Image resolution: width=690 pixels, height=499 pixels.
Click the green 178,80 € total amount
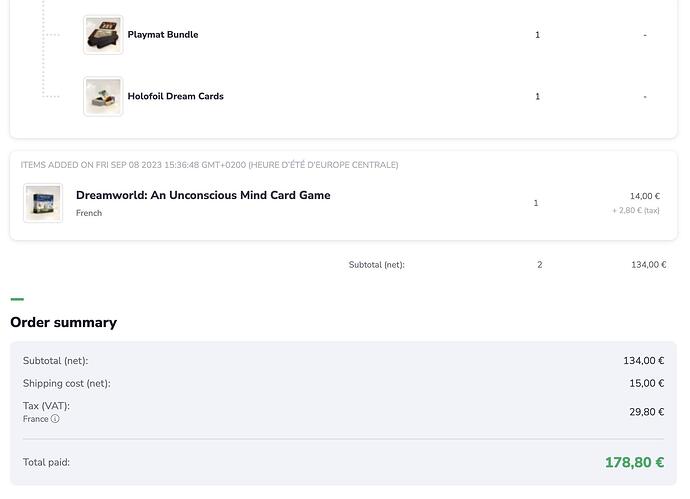click(x=634, y=462)
